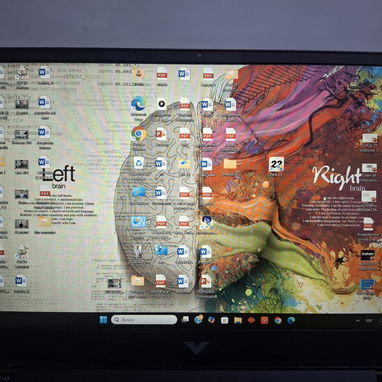Open Google Chrome from the taskbar
Image resolution: width=382 pixels, height=382 pixels.
coord(278,320)
